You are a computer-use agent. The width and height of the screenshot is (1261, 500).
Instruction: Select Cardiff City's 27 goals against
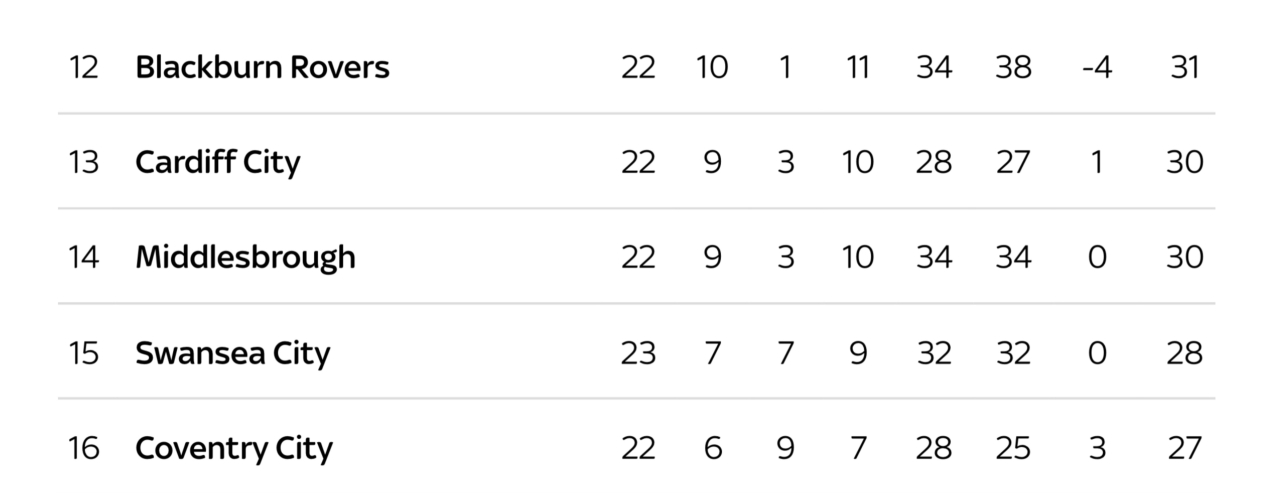[x=1013, y=162]
